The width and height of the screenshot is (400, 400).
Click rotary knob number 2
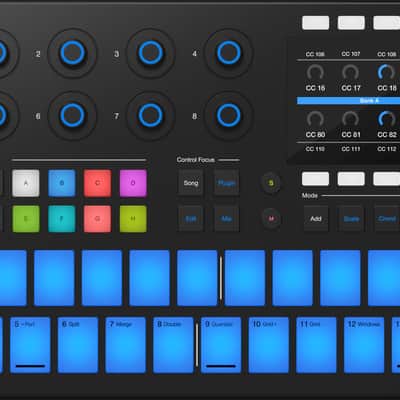[72, 53]
